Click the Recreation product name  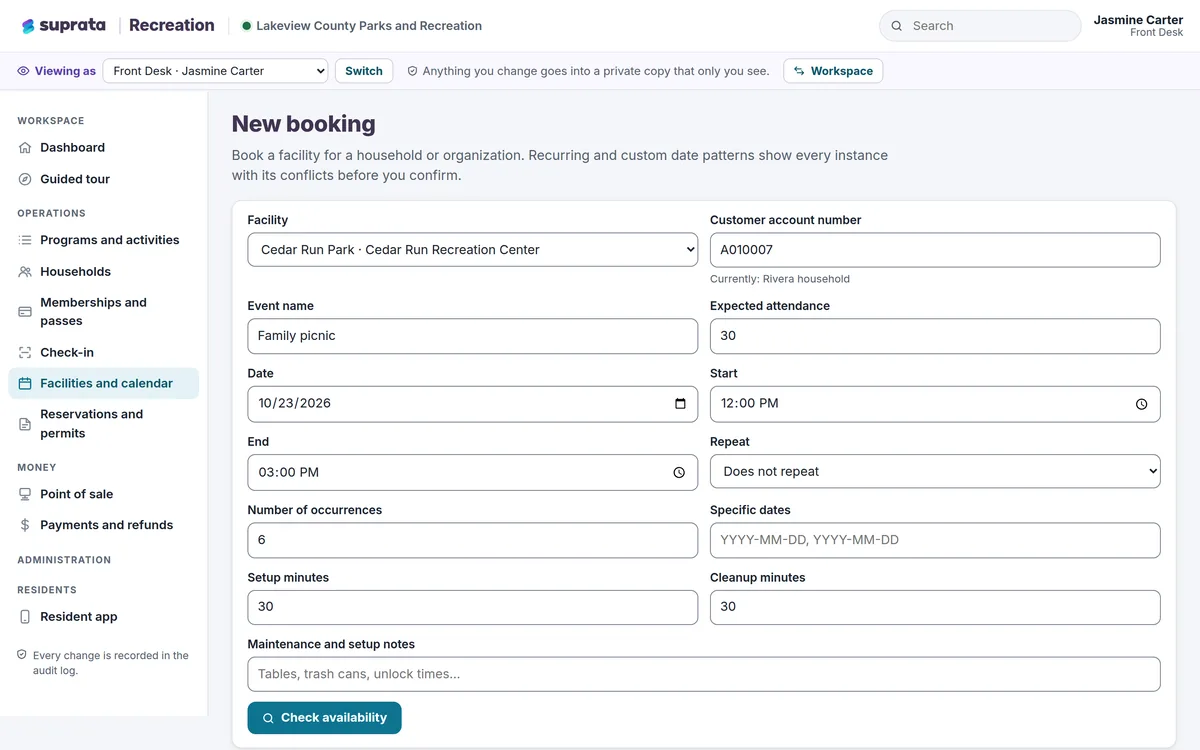(172, 26)
